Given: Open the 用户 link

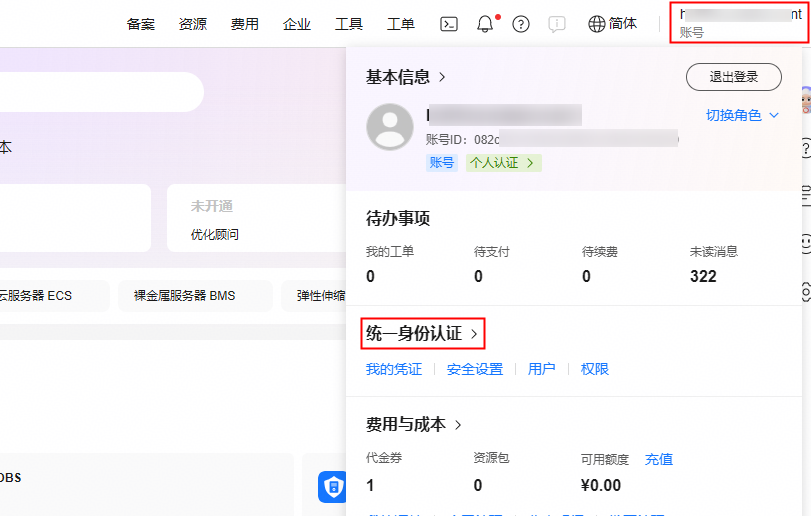Looking at the screenshot, I should pos(542,369).
